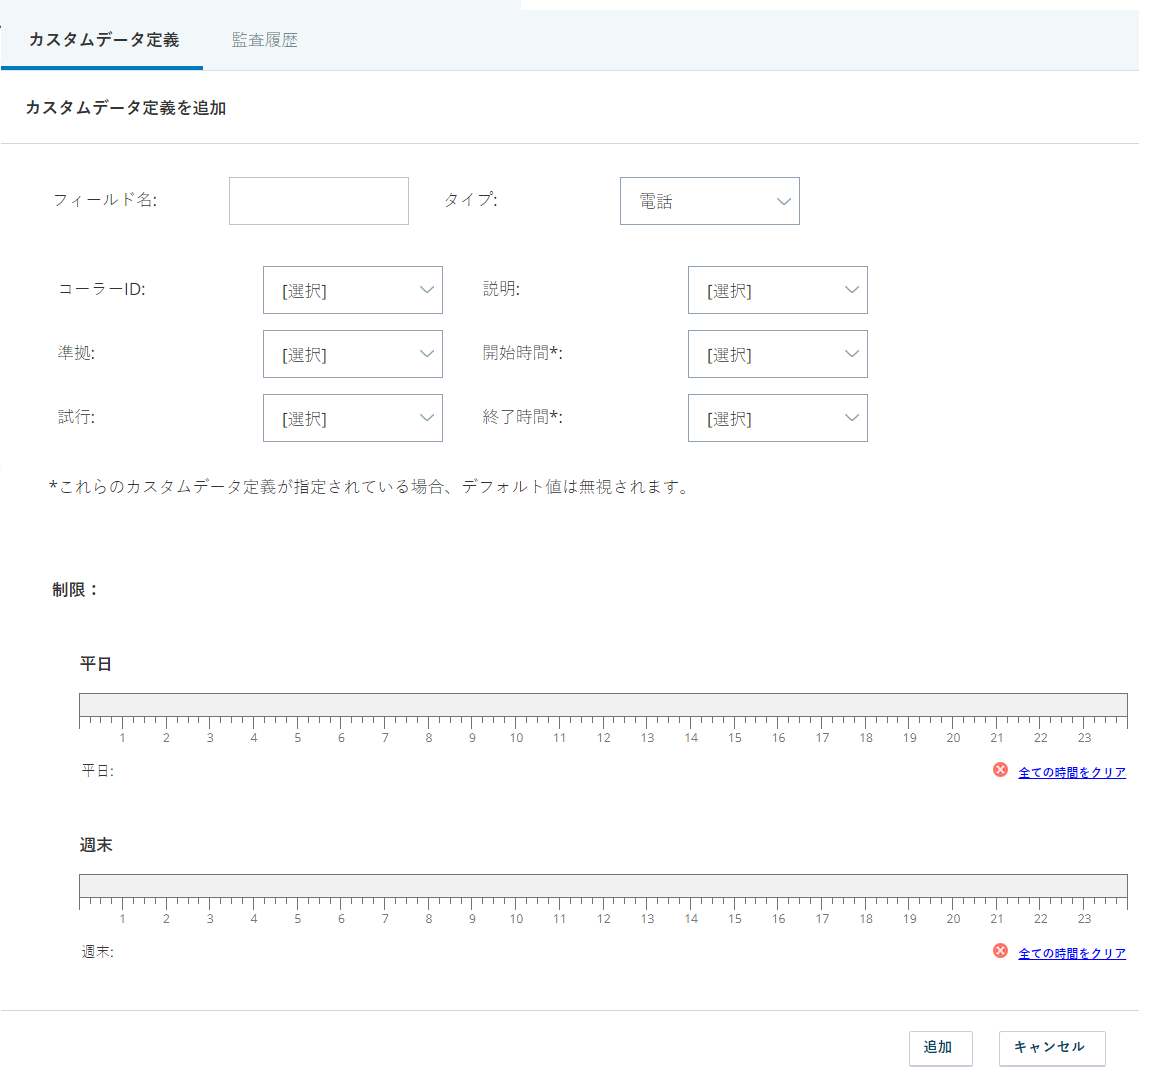Click the 週末 time bar above hour 12
Screen dimensions: 1151x1092
(603, 886)
